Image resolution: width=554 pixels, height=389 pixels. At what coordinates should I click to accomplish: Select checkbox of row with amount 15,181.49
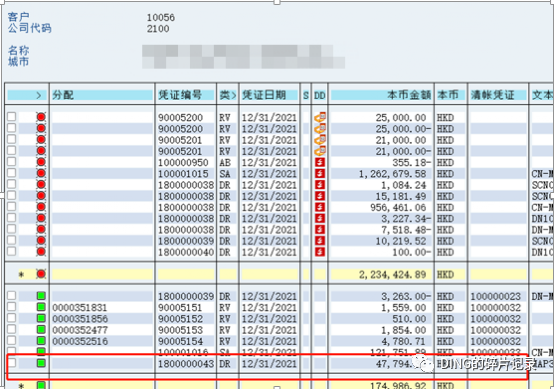(x=12, y=195)
